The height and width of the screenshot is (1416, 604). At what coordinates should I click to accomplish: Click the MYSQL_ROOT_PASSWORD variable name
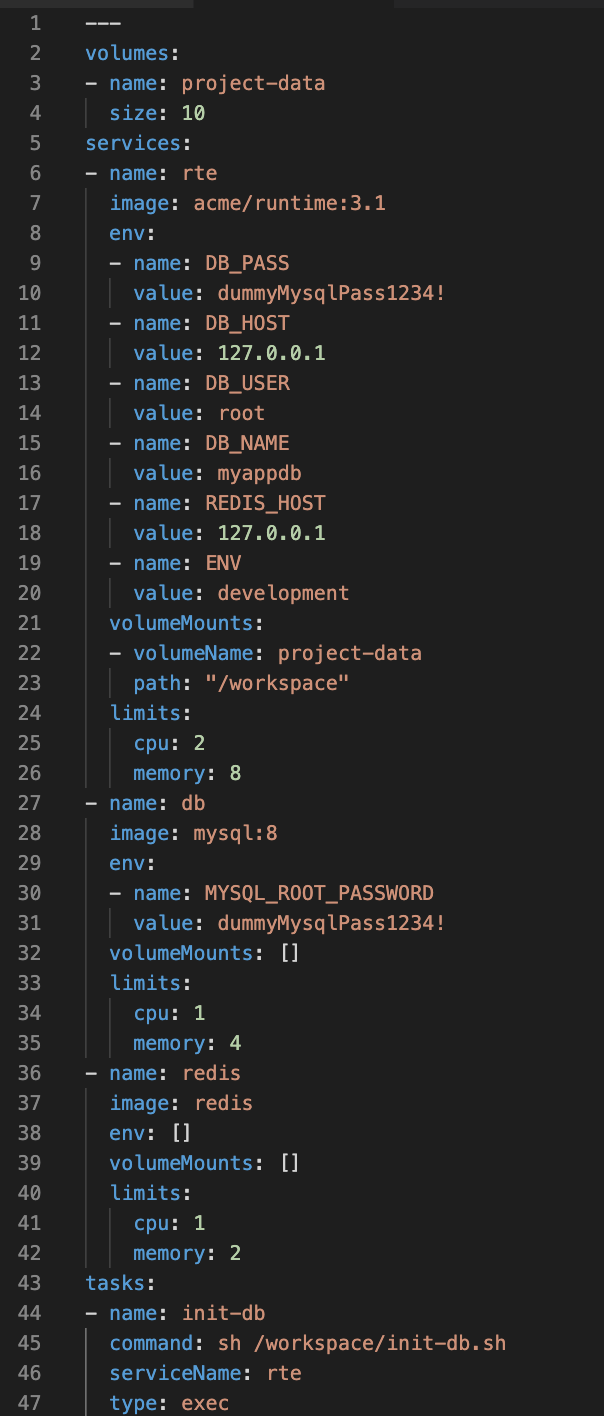[x=319, y=893]
